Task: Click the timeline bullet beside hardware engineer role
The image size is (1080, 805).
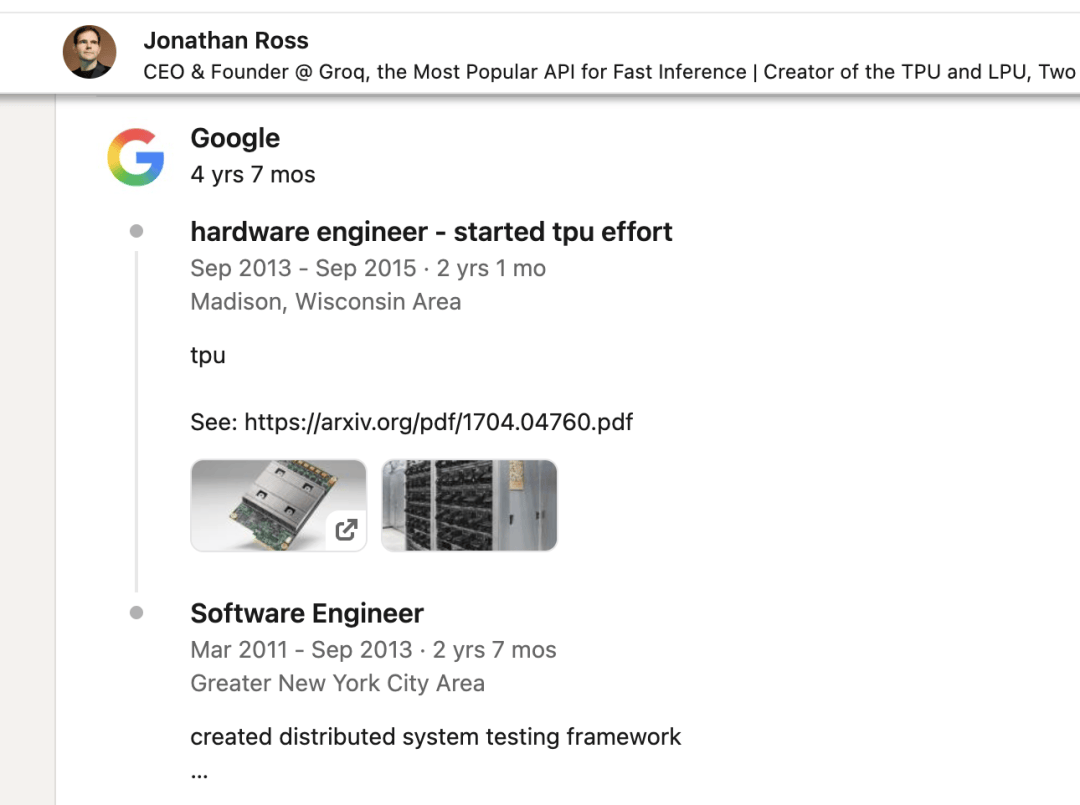Action: click(x=136, y=231)
